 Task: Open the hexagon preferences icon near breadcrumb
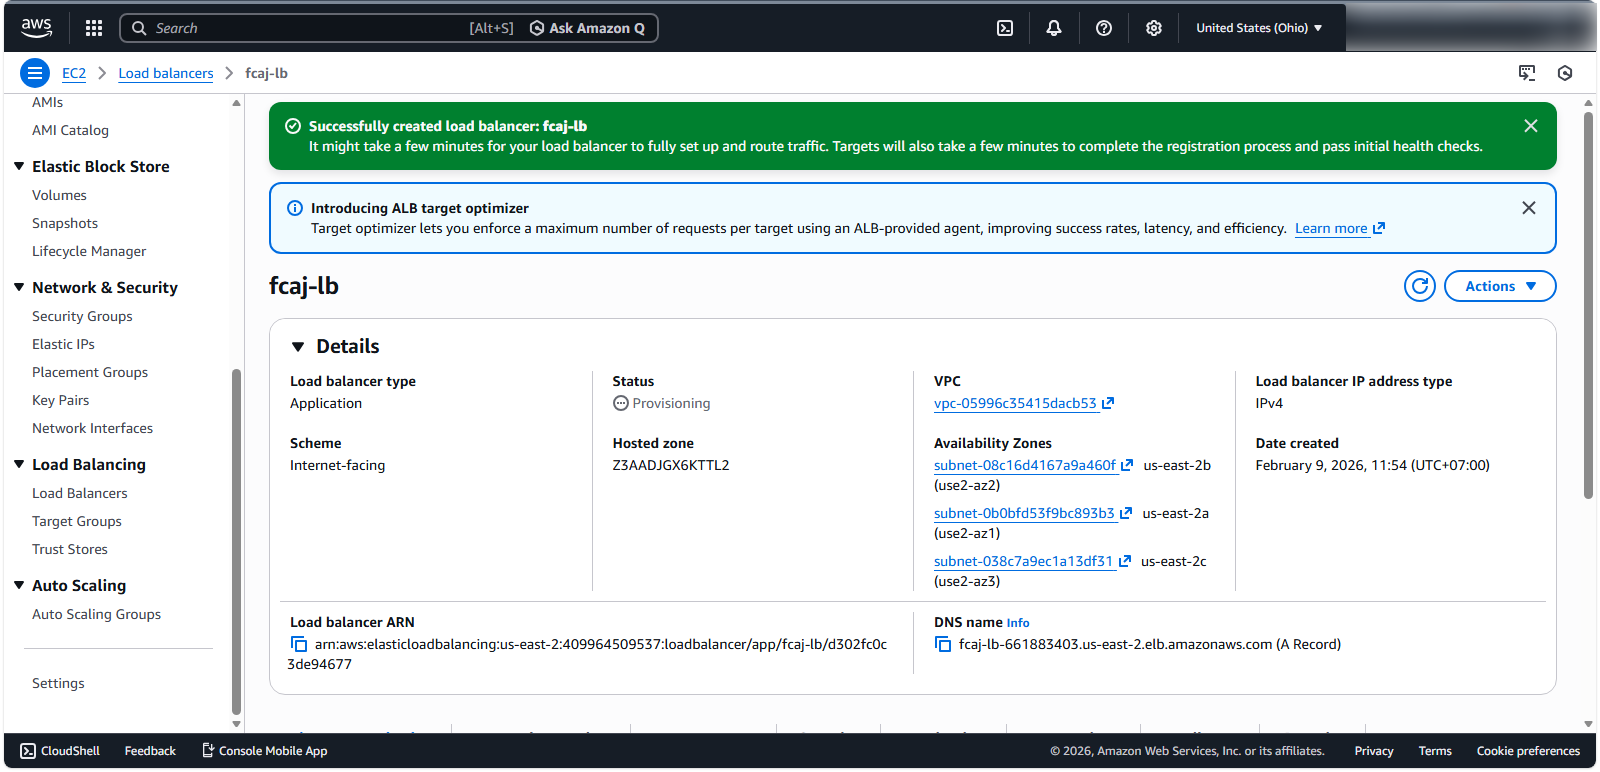click(x=1565, y=73)
